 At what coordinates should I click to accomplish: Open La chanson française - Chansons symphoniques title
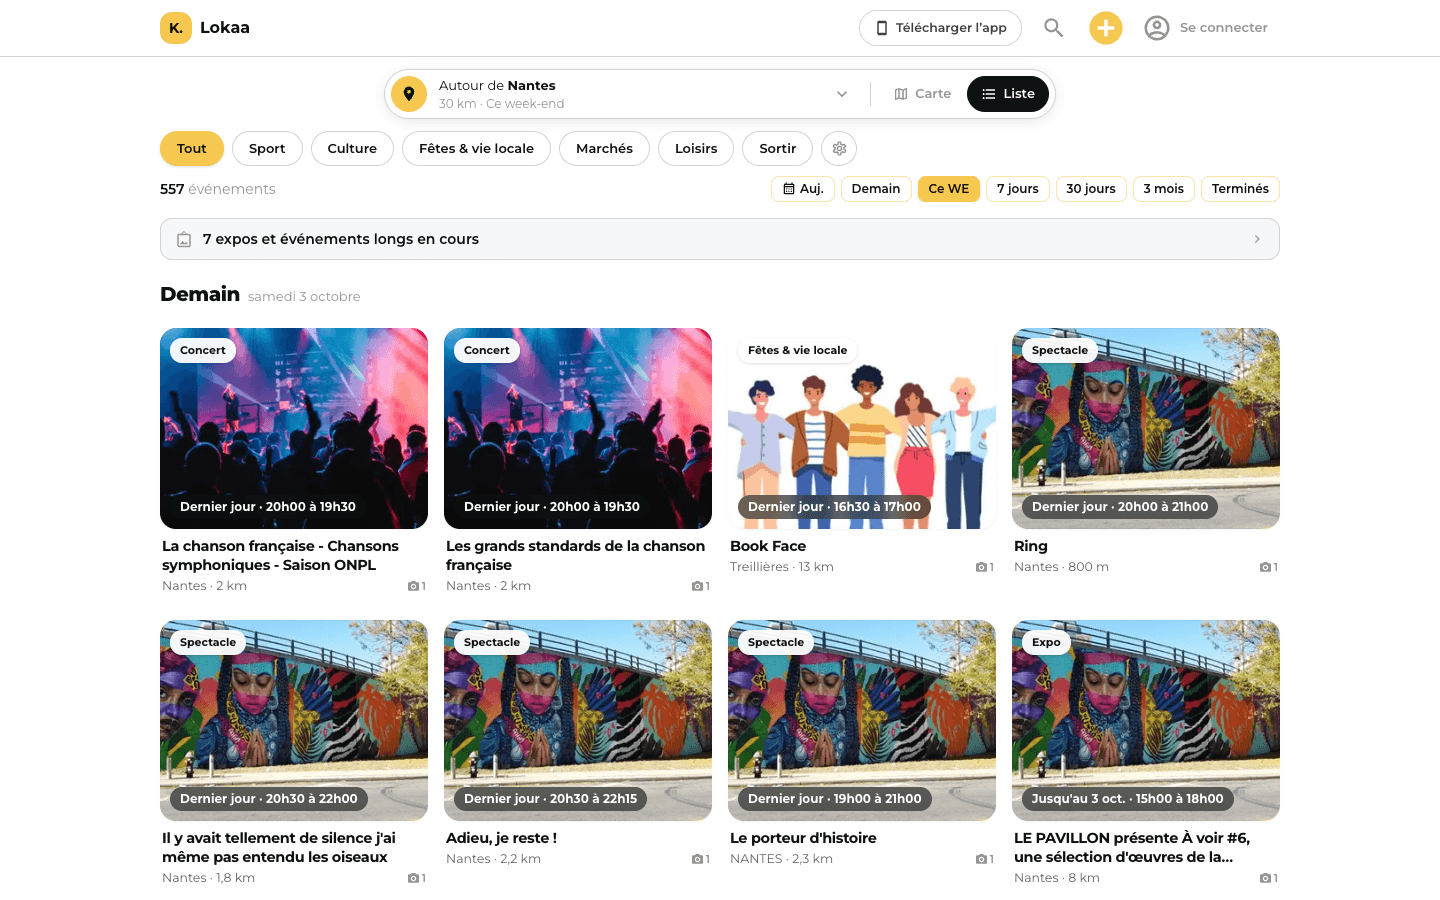[x=280, y=556]
